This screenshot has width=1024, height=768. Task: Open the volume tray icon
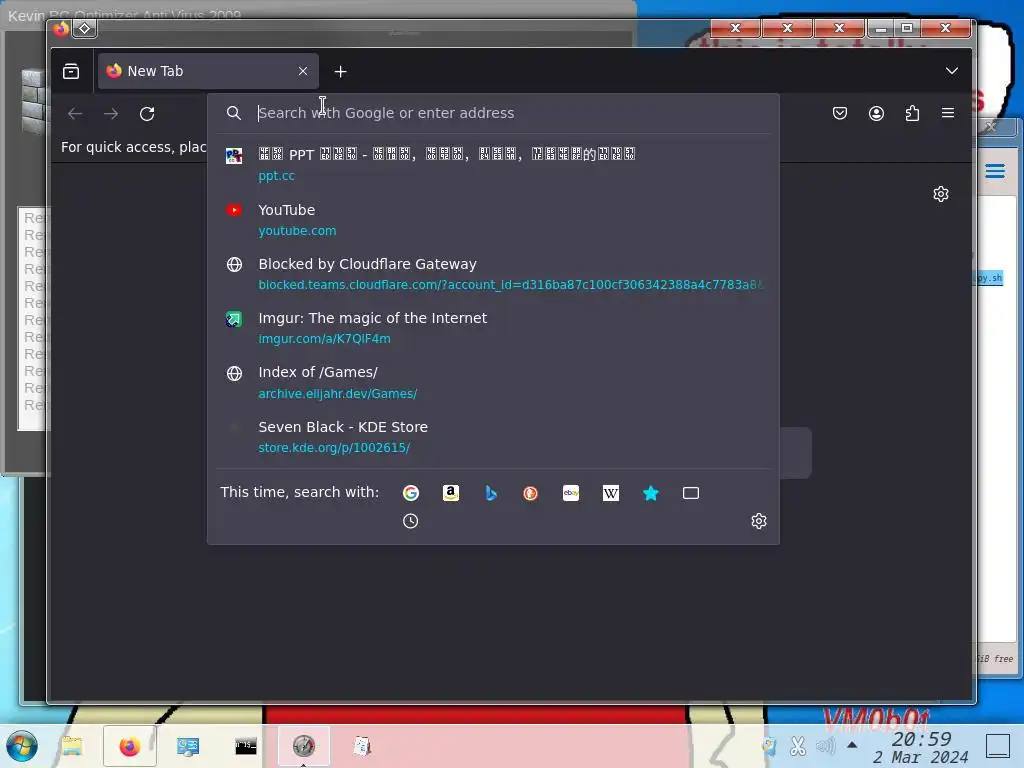point(825,746)
